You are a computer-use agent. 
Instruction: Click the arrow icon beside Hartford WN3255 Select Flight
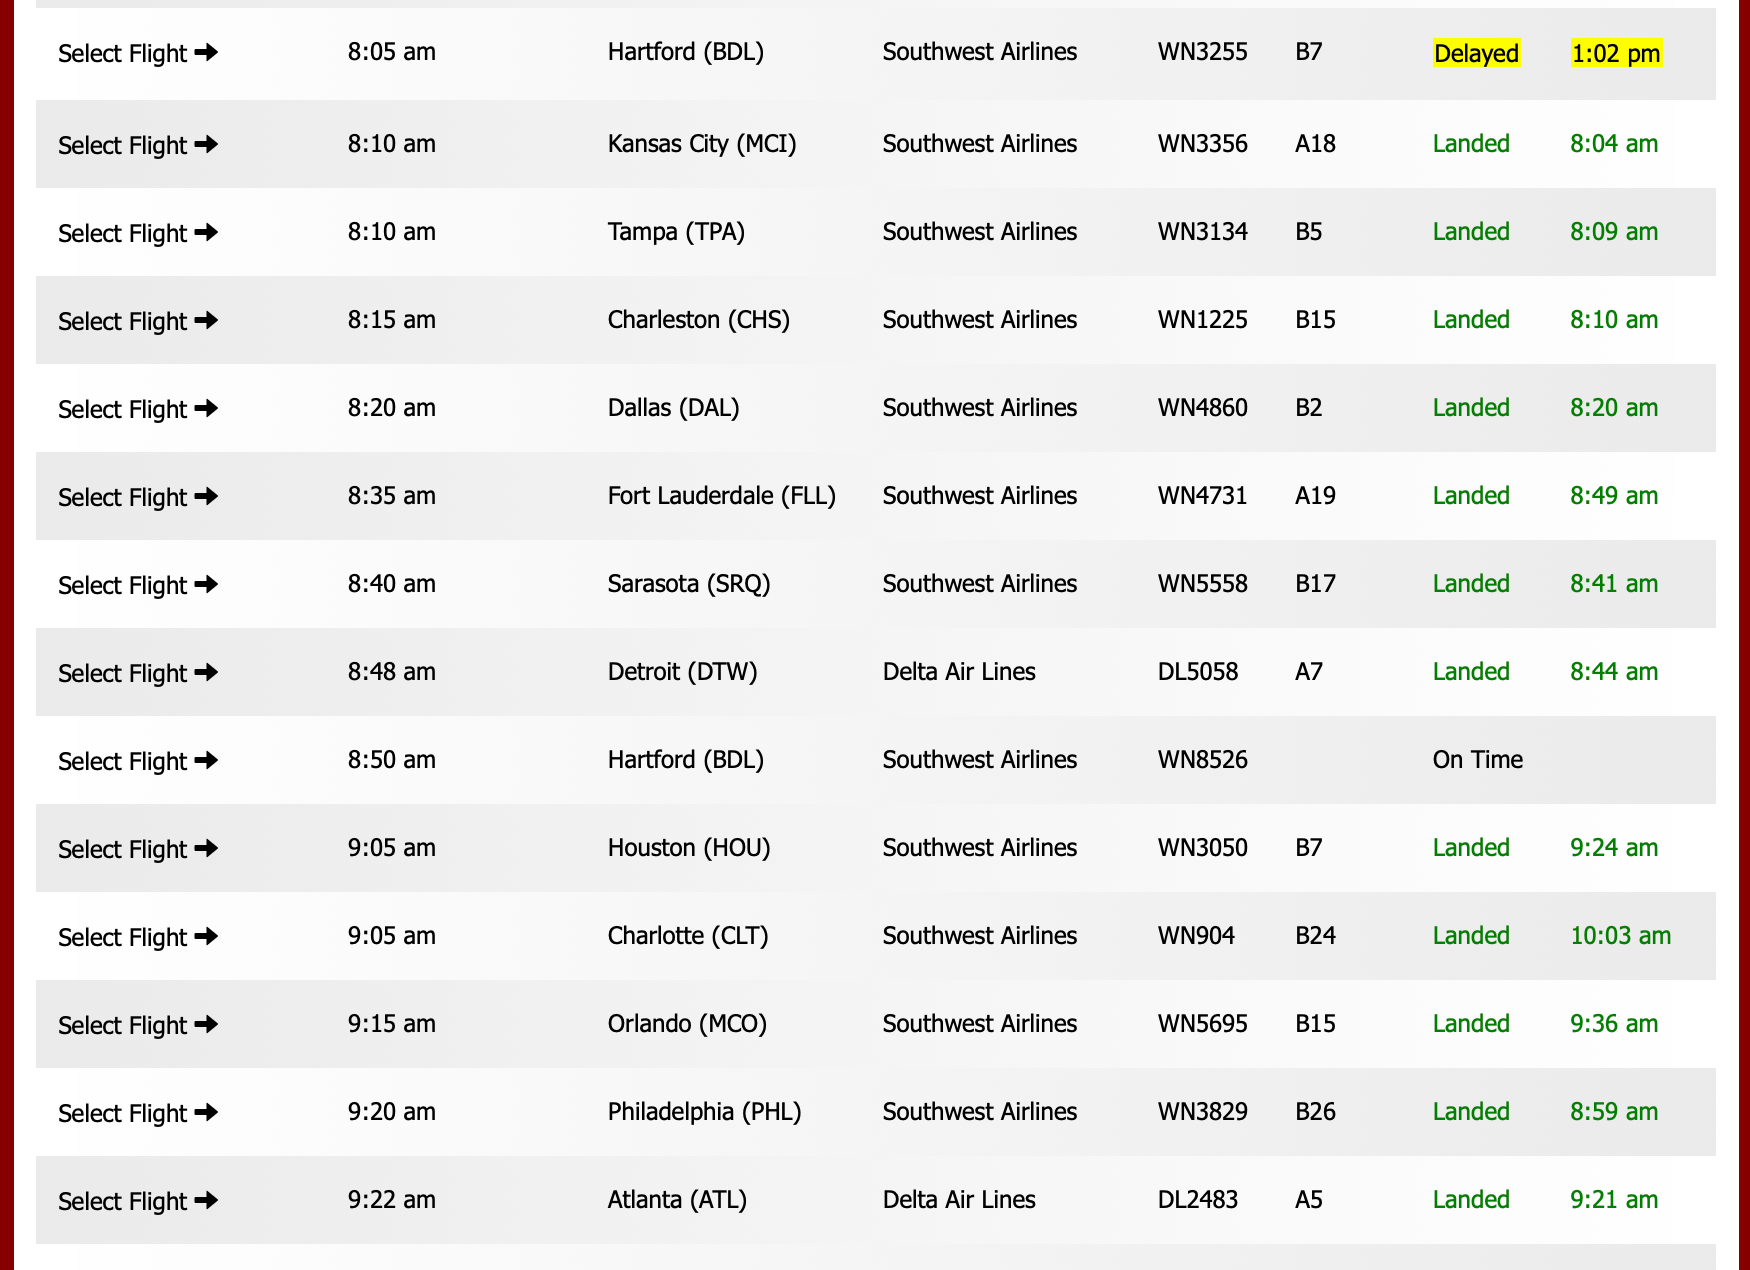[x=206, y=52]
